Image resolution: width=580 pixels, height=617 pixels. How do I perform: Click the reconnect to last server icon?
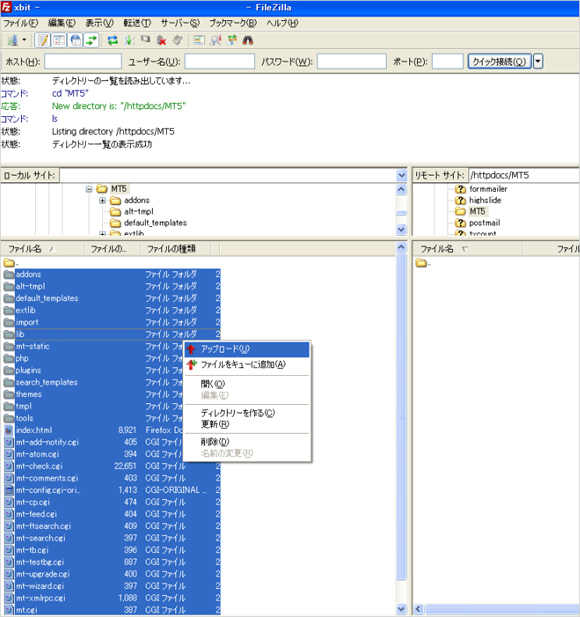point(177,40)
